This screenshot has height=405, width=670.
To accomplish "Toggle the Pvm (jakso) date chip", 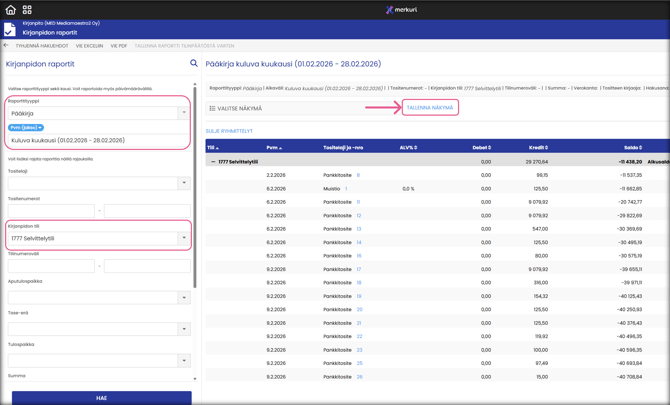I will pos(26,128).
